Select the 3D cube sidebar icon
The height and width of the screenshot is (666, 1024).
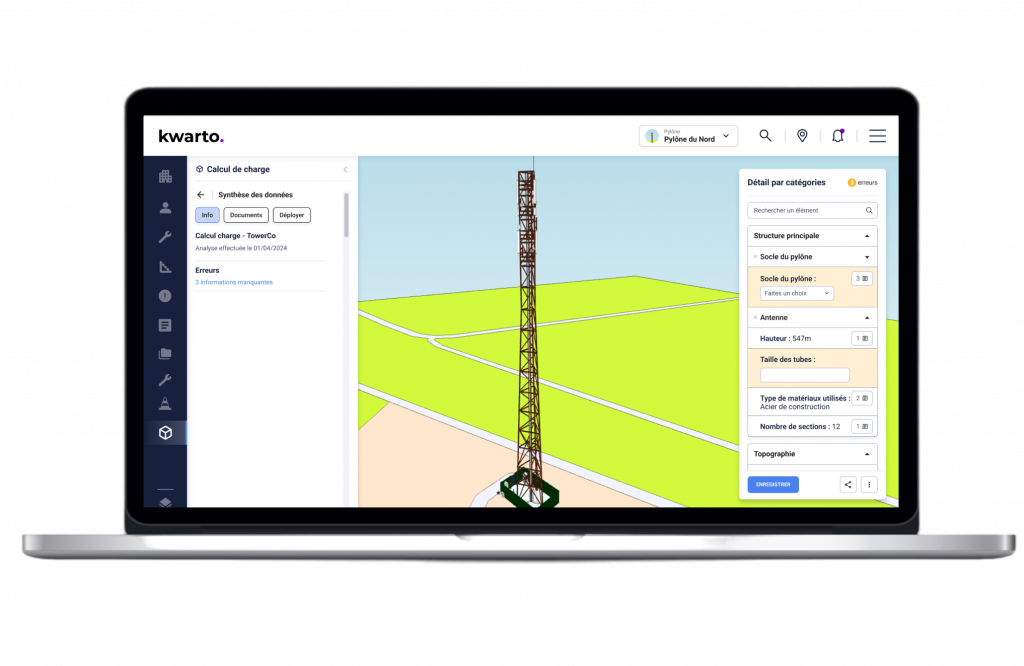[165, 433]
